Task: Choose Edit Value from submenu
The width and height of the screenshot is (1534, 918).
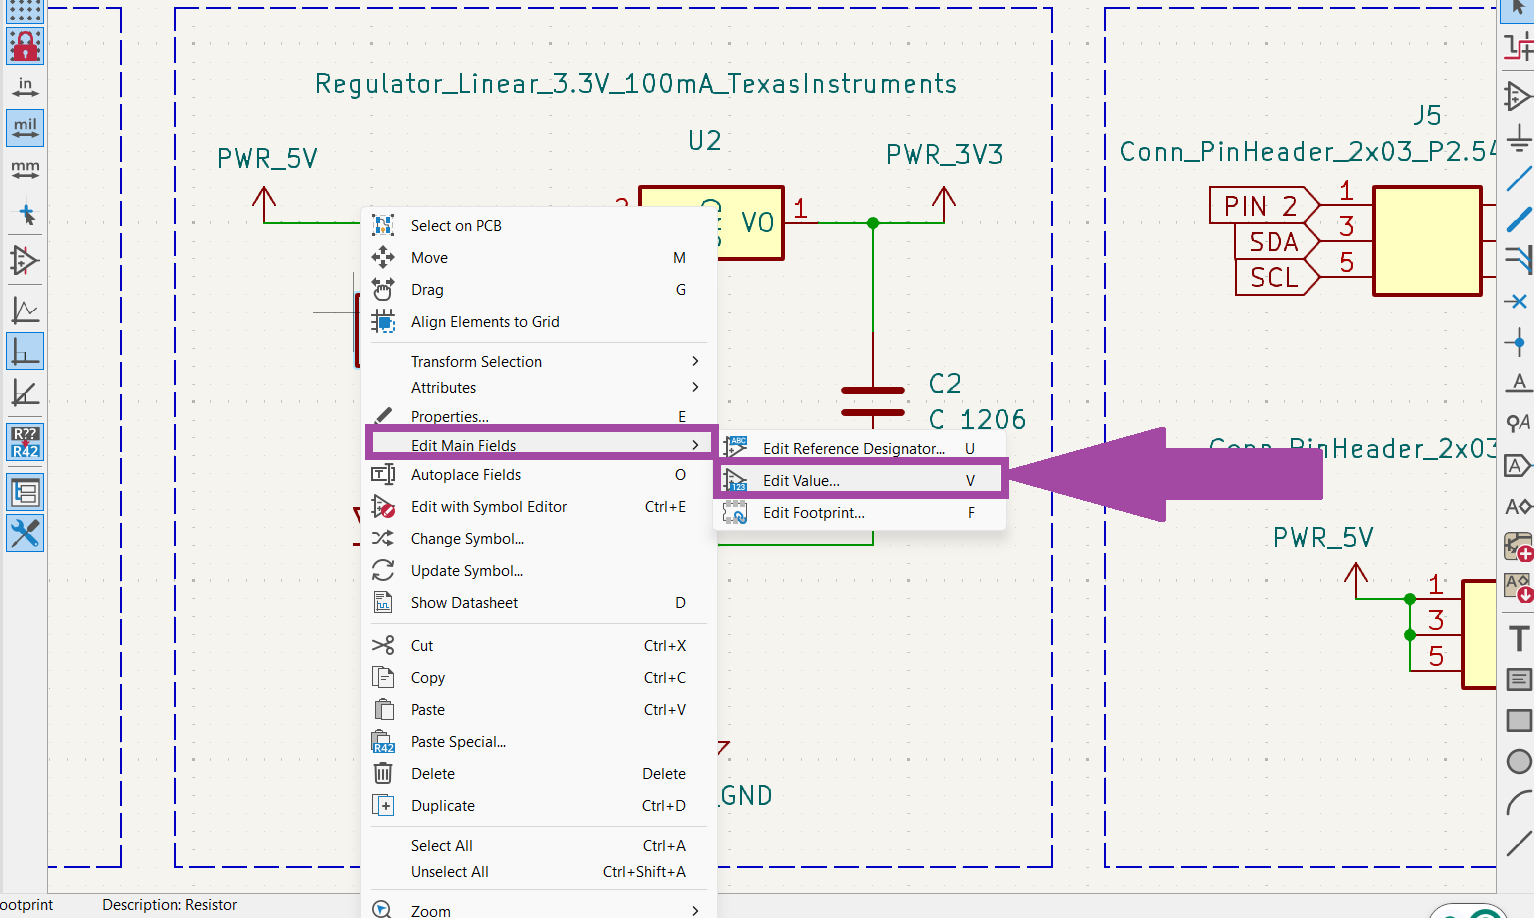Action: (x=801, y=481)
